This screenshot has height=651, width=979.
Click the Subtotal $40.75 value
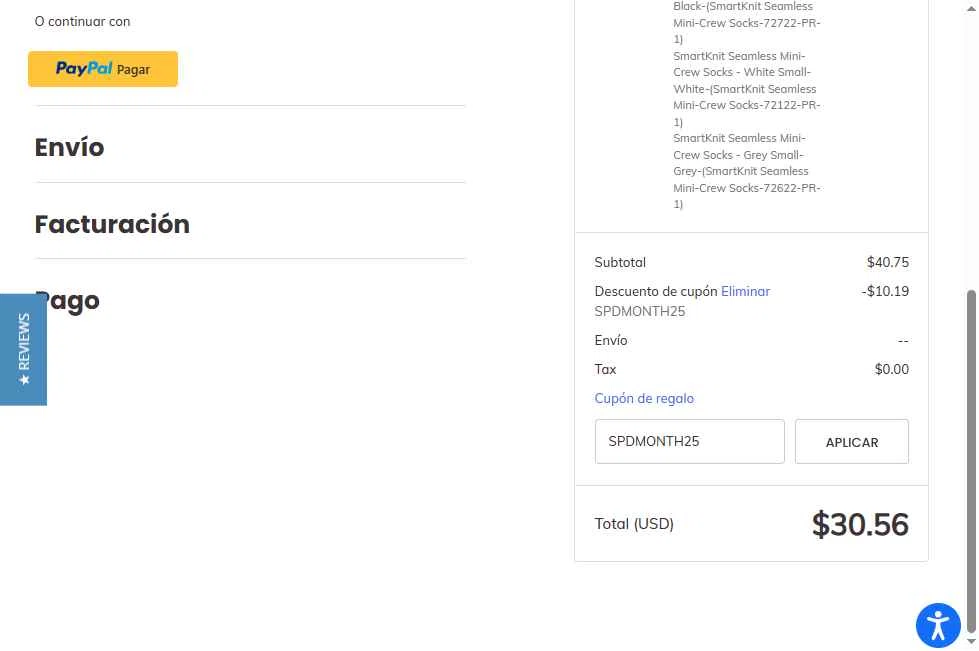click(887, 262)
